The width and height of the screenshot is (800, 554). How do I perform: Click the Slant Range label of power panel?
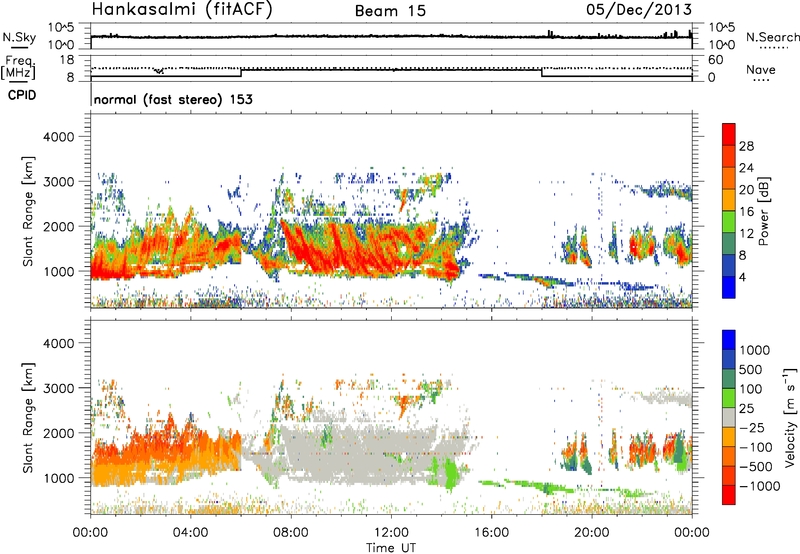[28, 211]
